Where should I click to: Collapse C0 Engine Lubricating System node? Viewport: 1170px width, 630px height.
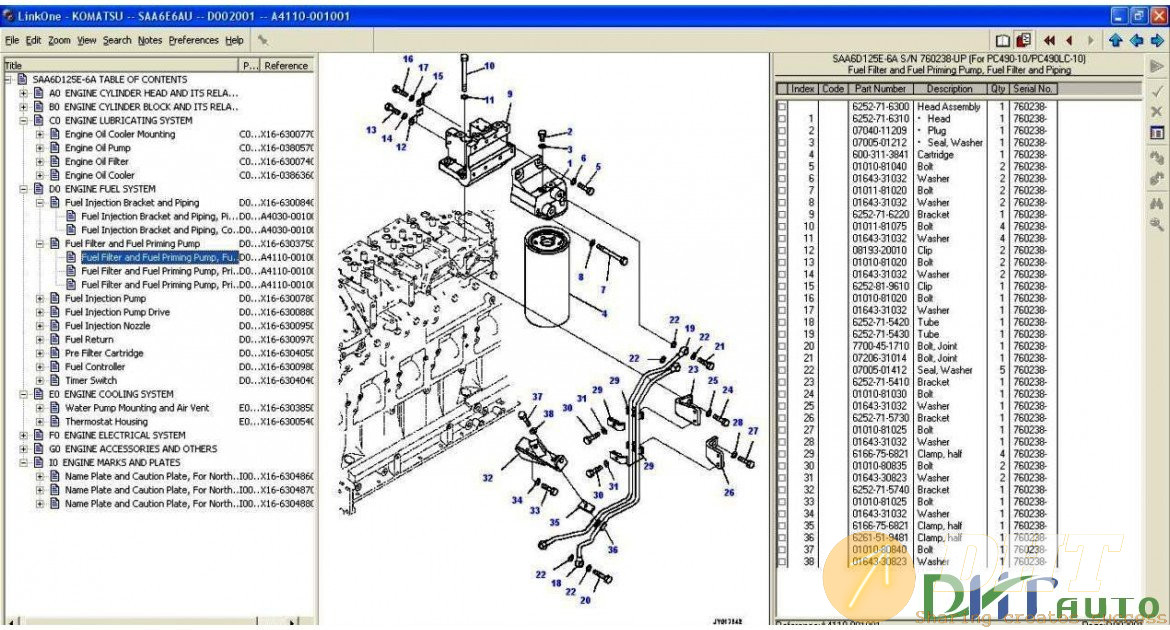[23, 120]
